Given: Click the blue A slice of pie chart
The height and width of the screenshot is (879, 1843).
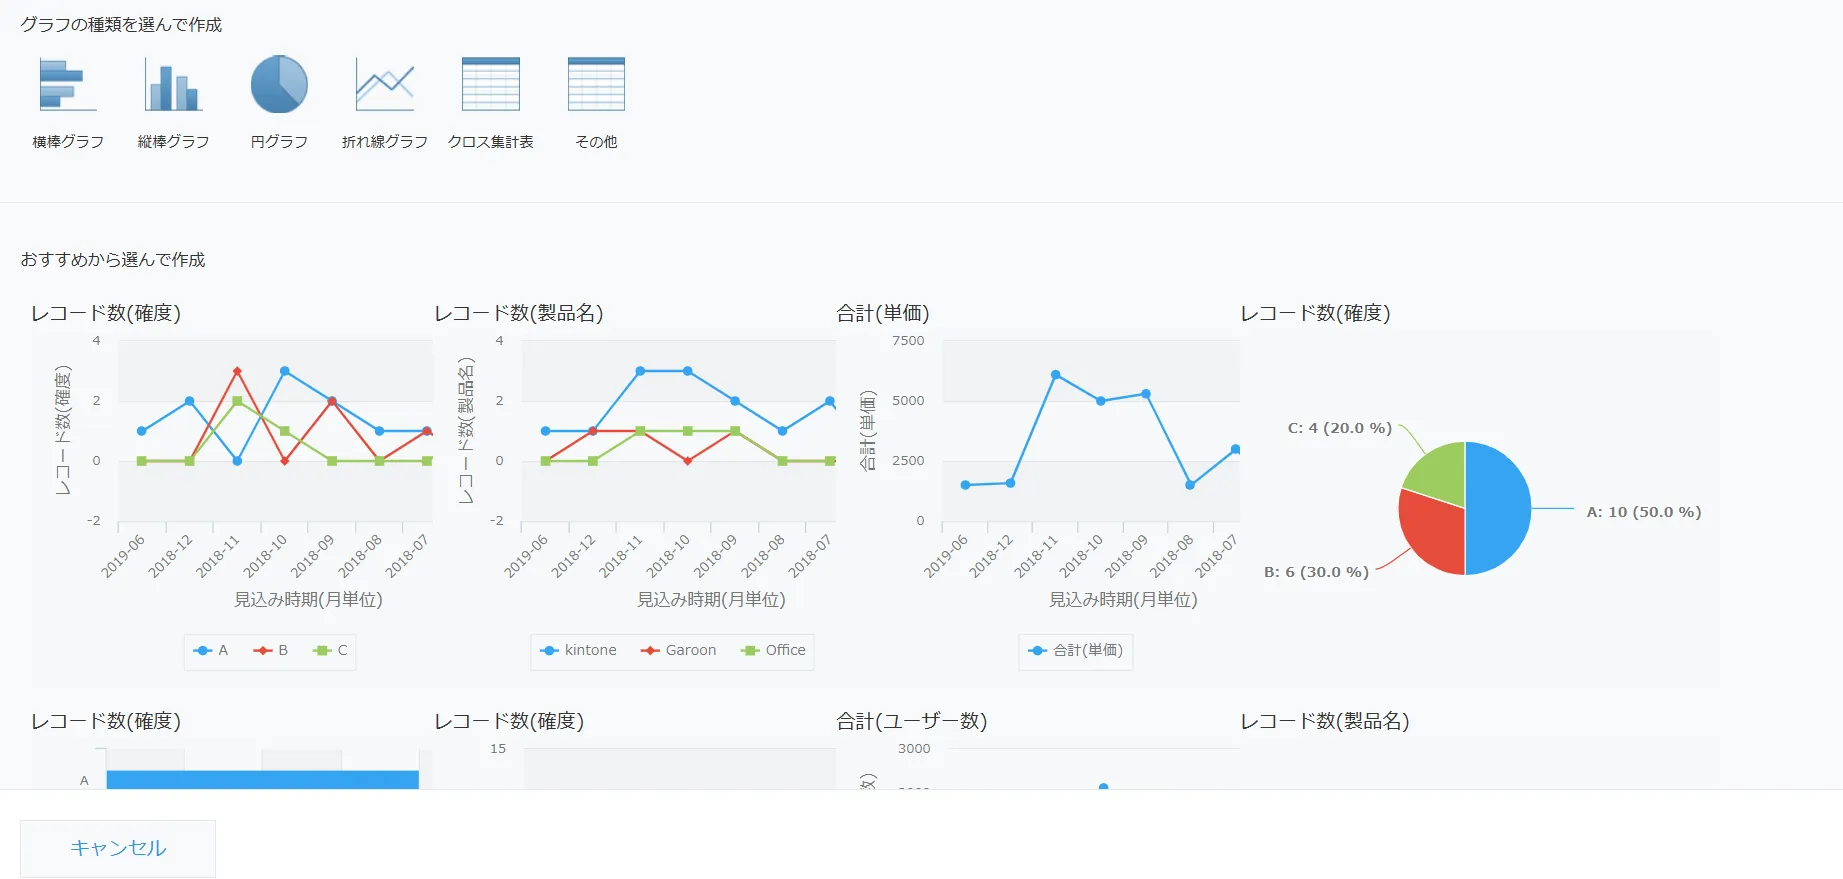Looking at the screenshot, I should coord(1498,508).
